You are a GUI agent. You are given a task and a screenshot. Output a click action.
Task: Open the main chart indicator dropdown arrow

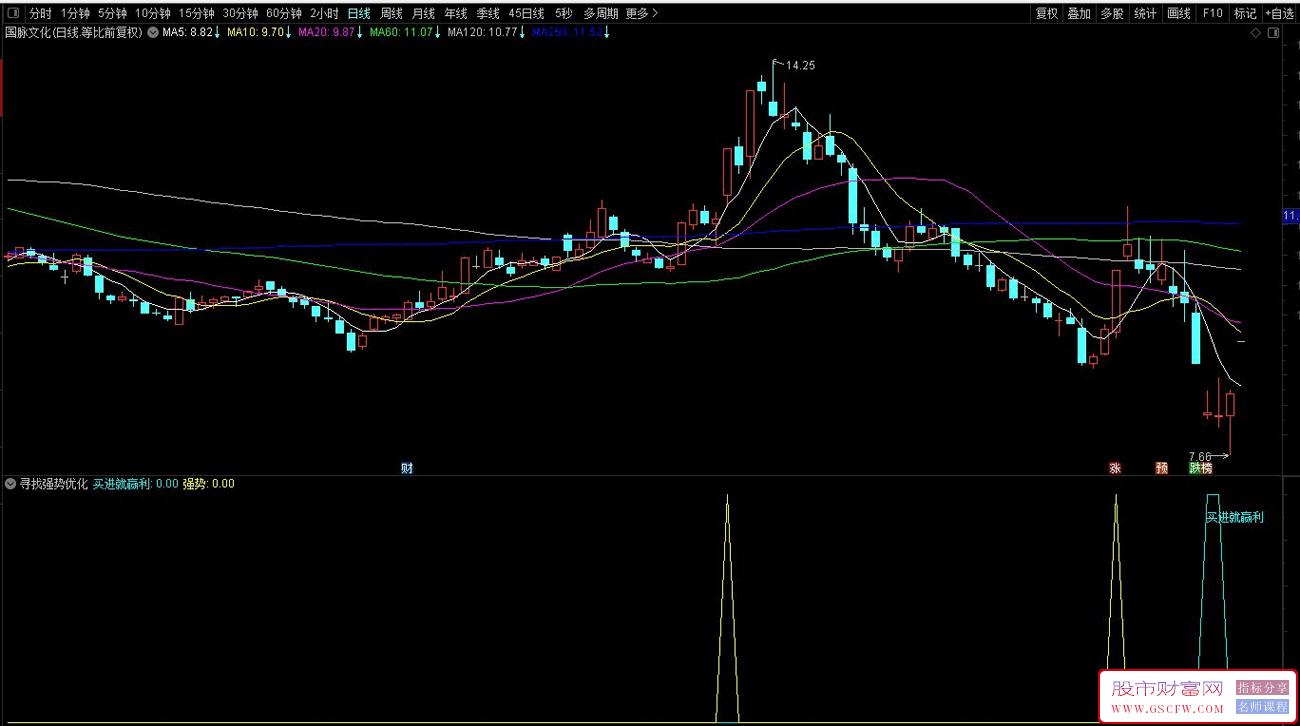click(152, 32)
